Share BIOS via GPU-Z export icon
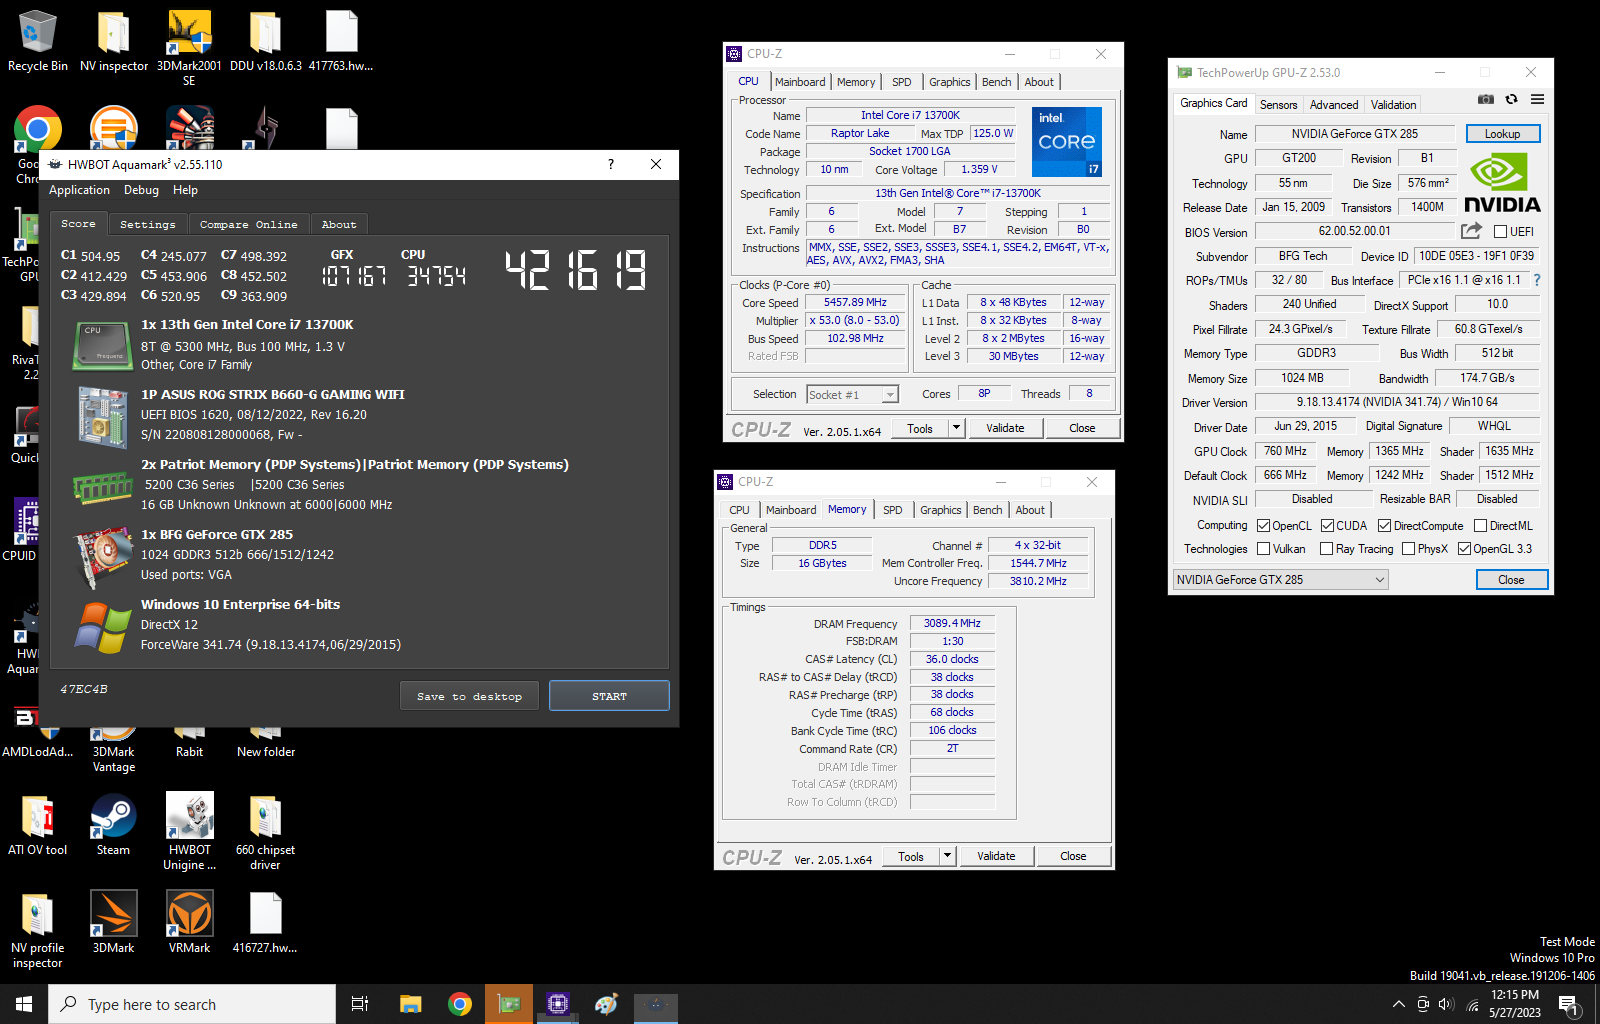 [x=1471, y=231]
